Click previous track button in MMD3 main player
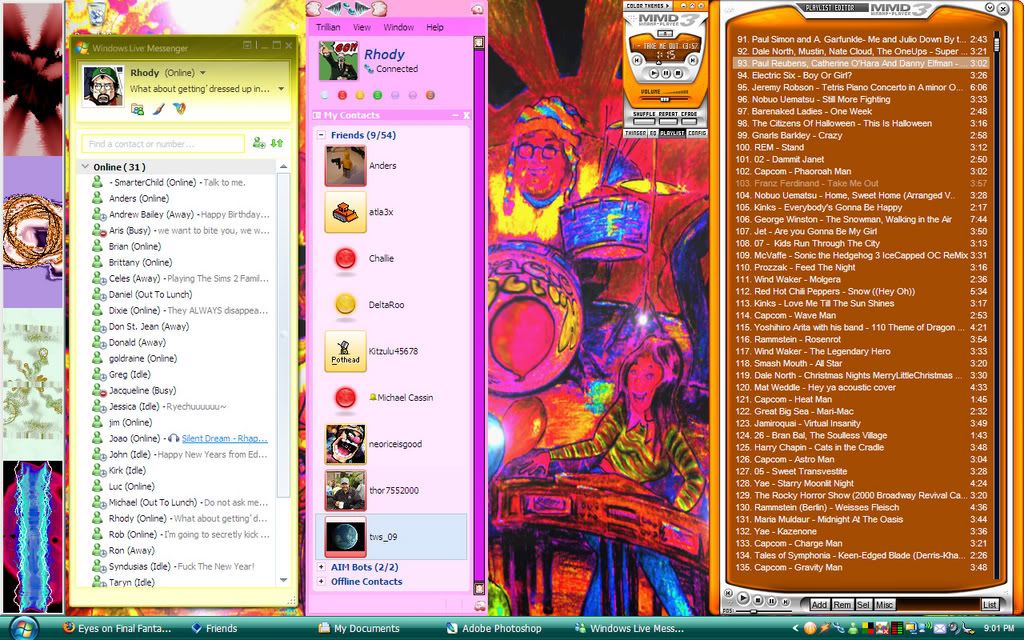 [637, 60]
